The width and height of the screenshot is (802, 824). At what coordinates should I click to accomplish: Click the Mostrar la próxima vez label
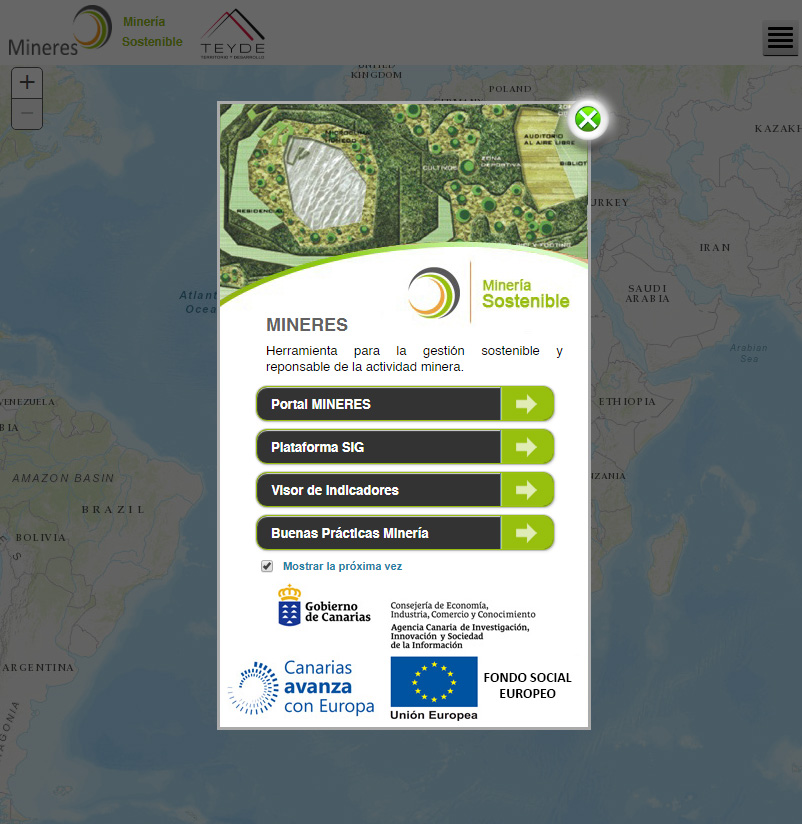(x=342, y=566)
